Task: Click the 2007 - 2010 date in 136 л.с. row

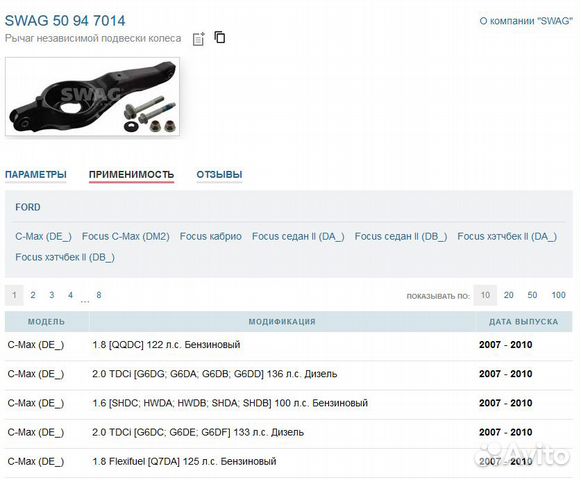Action: [505, 374]
